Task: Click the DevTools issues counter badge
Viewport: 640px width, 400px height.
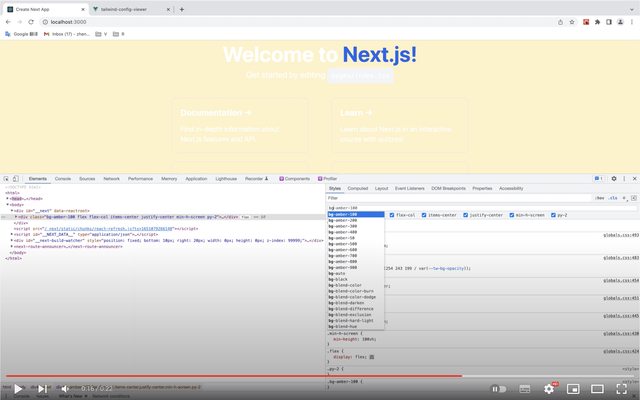Action: click(598, 179)
